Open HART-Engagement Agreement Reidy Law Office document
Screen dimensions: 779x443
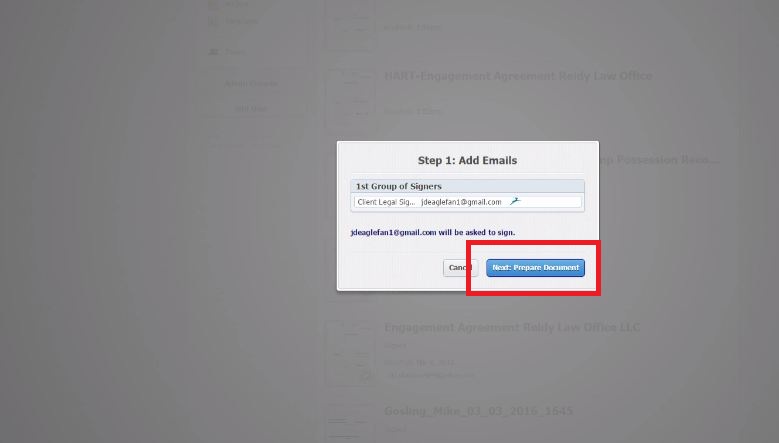[x=518, y=76]
